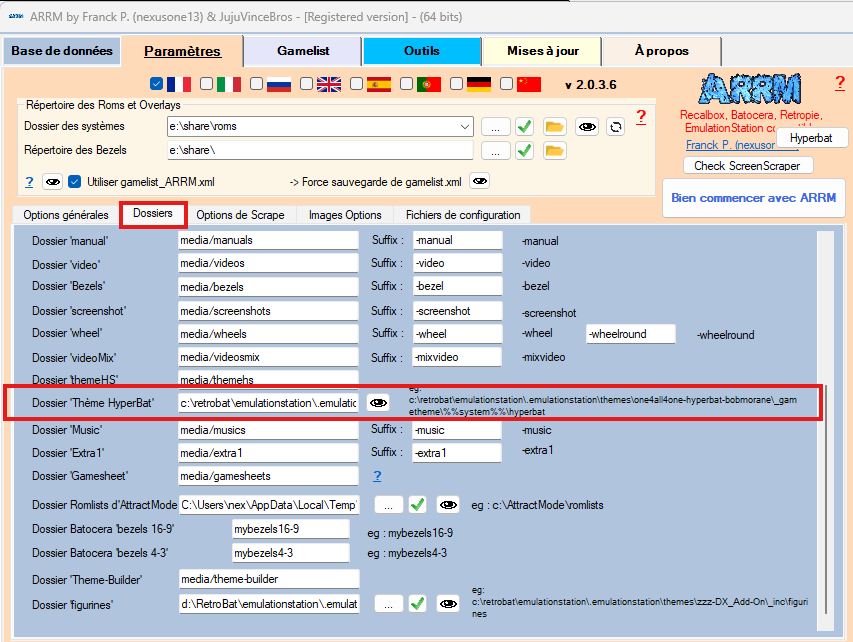Click the Bien commencer avec ARRM button

(754, 198)
